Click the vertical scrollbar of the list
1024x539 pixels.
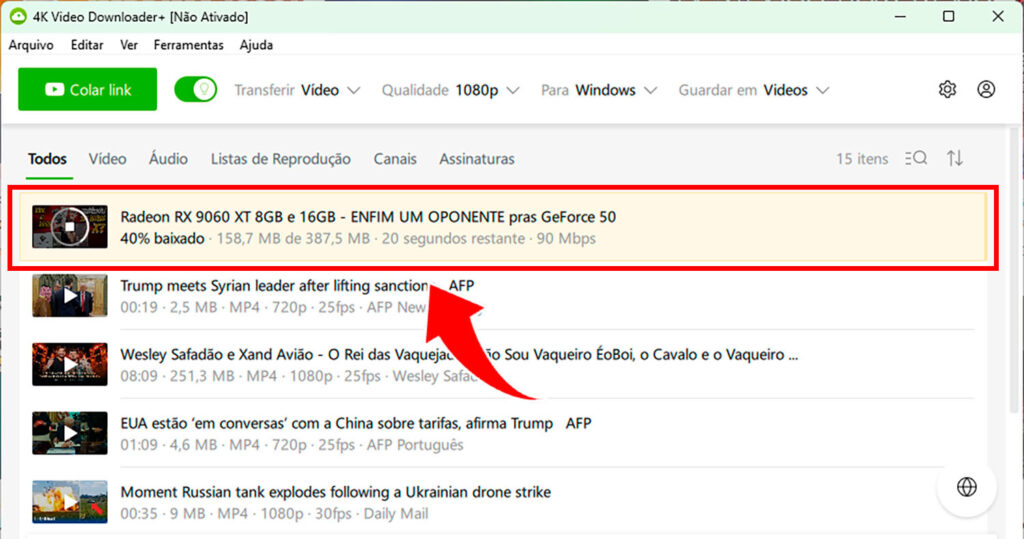tap(1014, 272)
